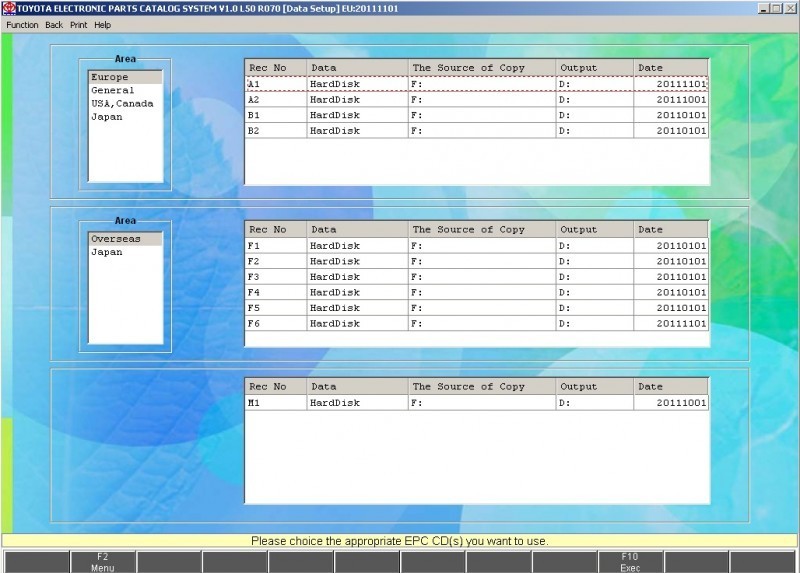The height and width of the screenshot is (573, 800).
Task: Click date 20111101 in row F6
Action: pyautogui.click(x=671, y=323)
